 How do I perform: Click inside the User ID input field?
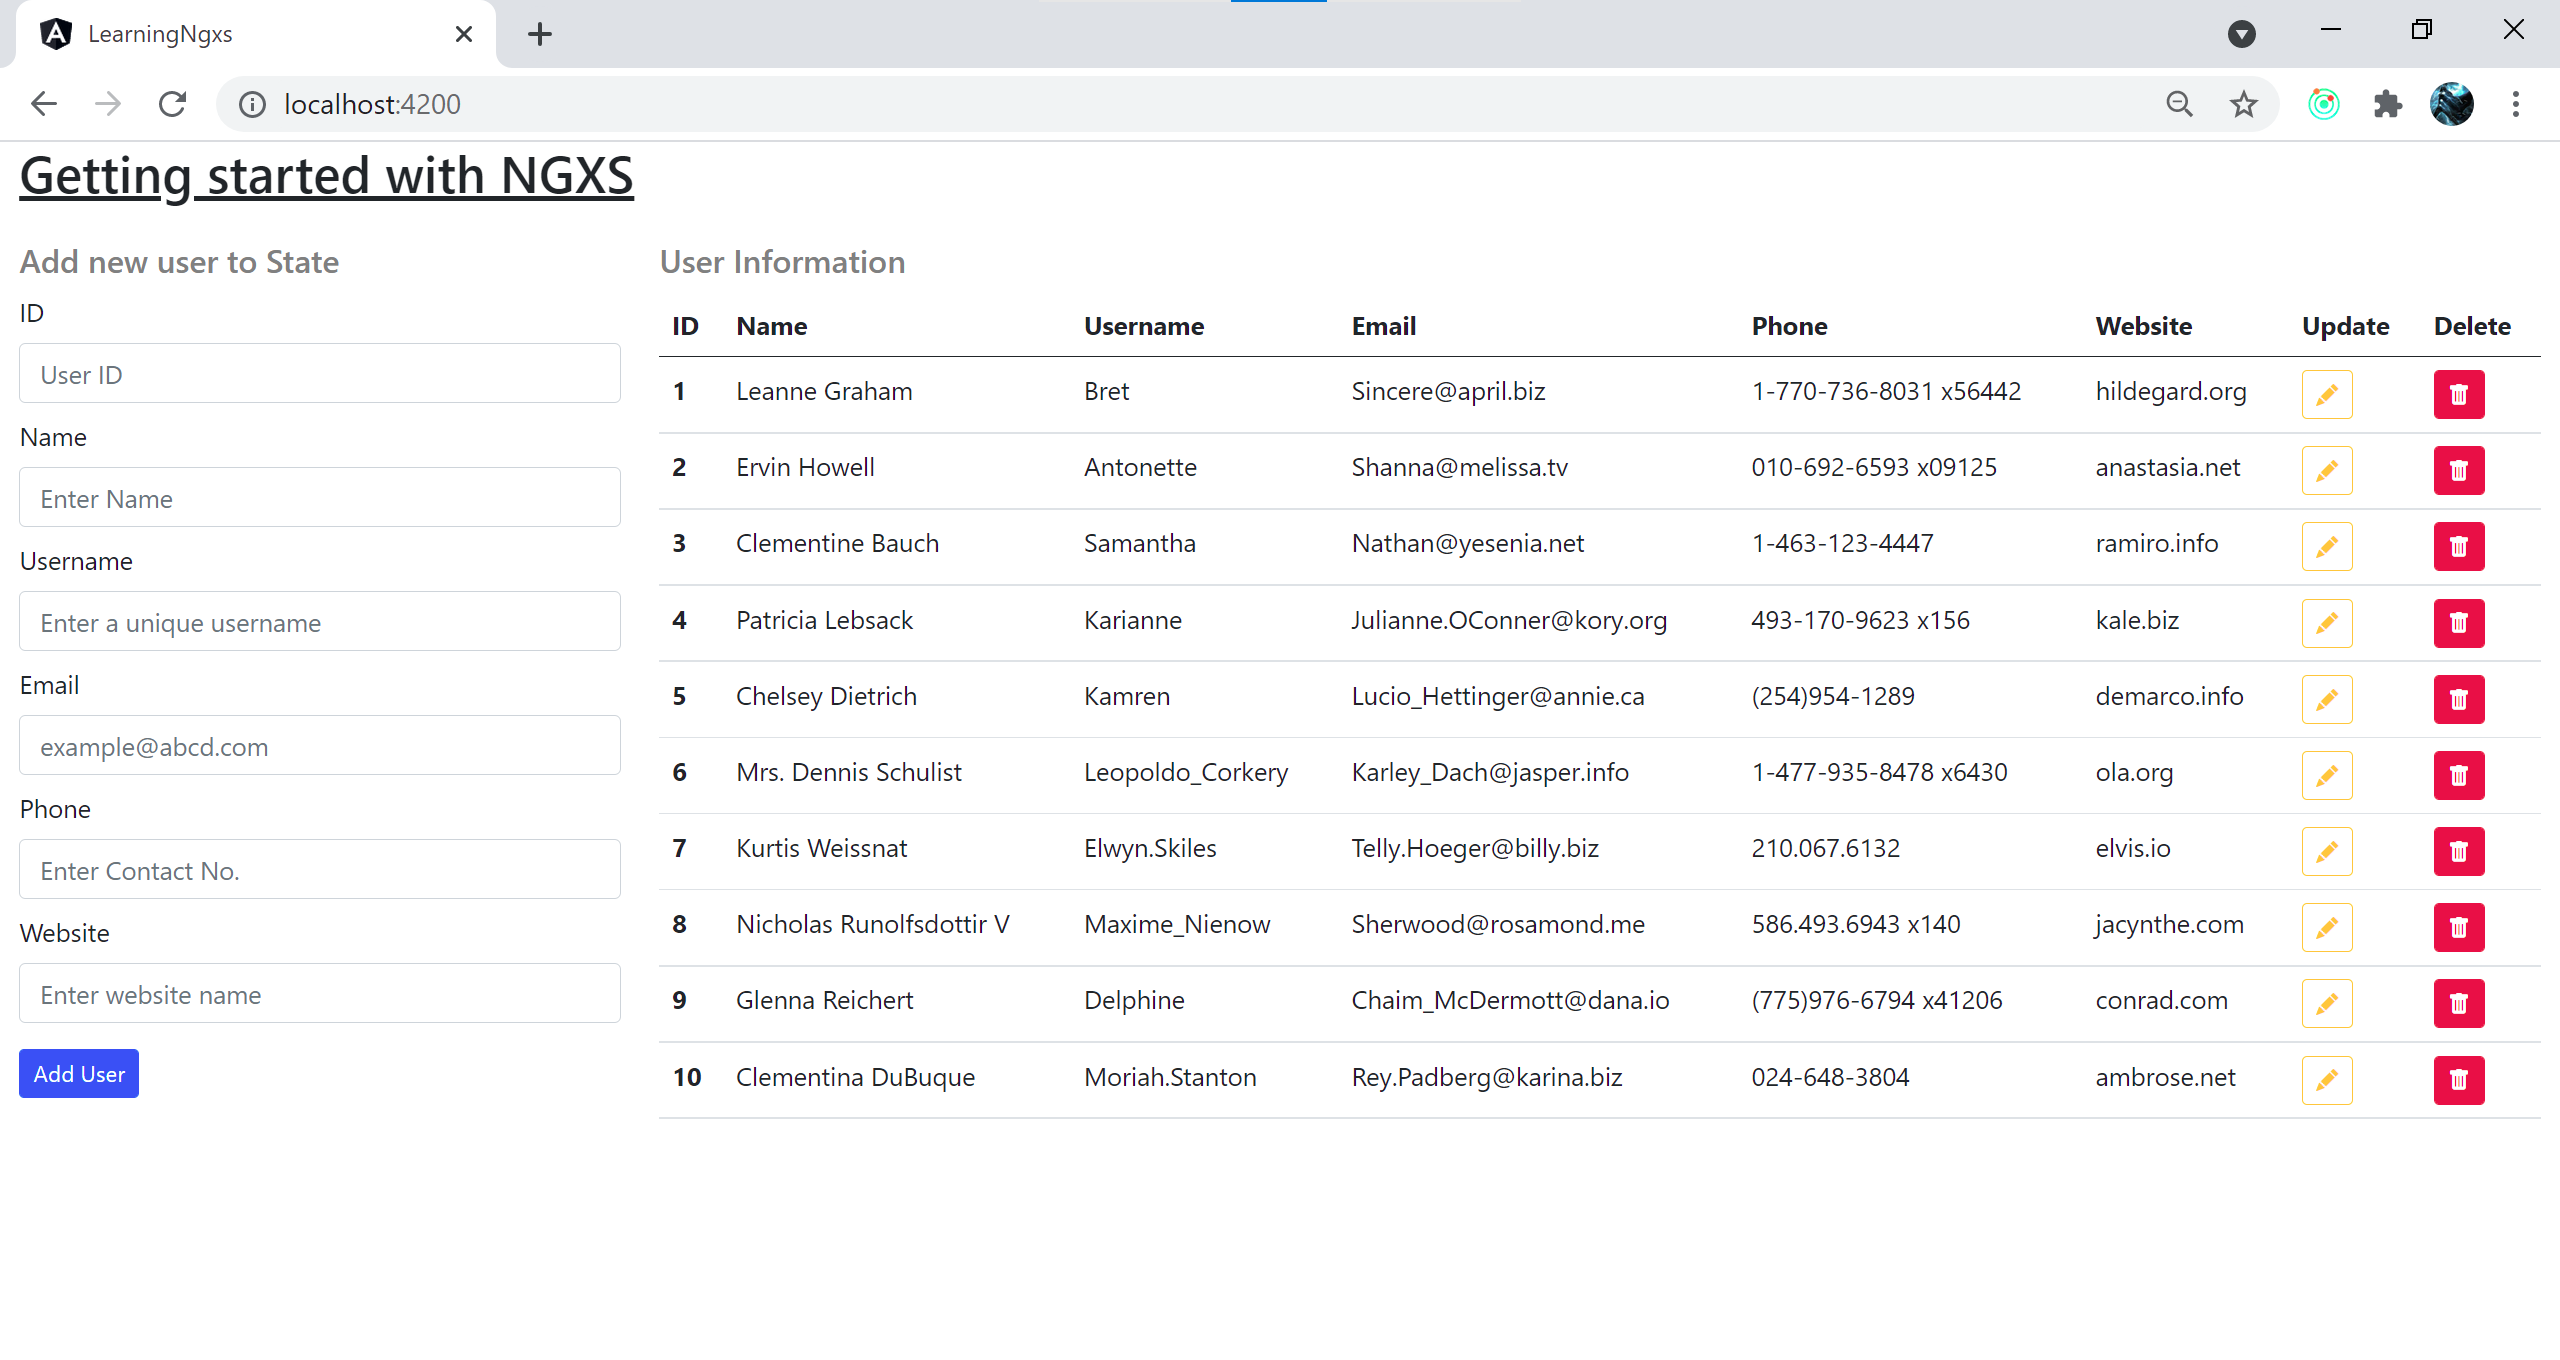coord(319,374)
